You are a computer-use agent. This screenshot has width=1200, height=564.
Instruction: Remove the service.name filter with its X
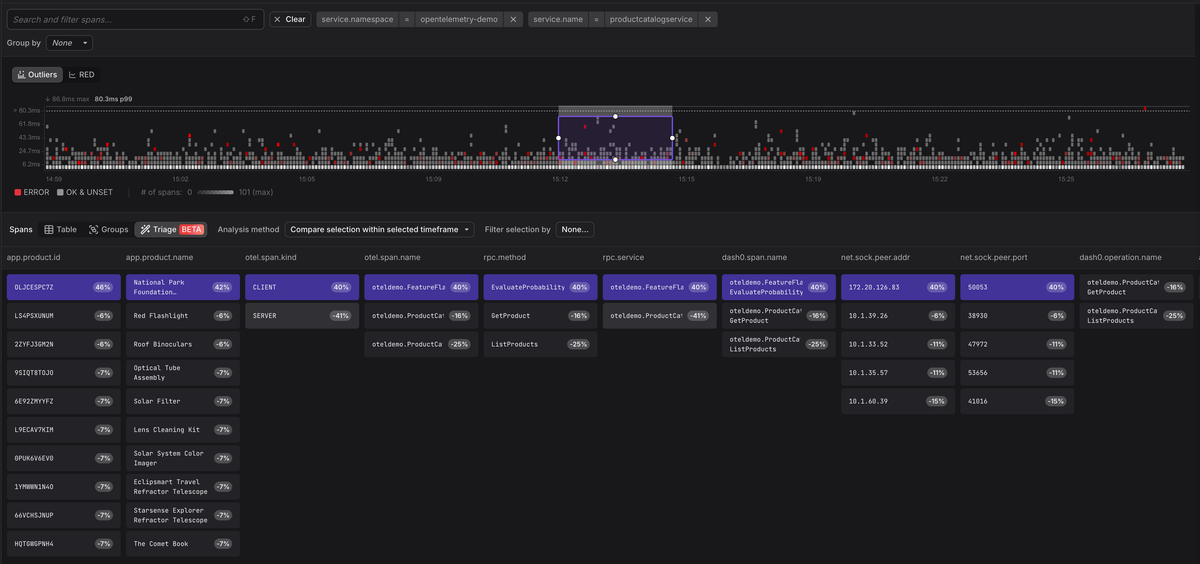708,19
